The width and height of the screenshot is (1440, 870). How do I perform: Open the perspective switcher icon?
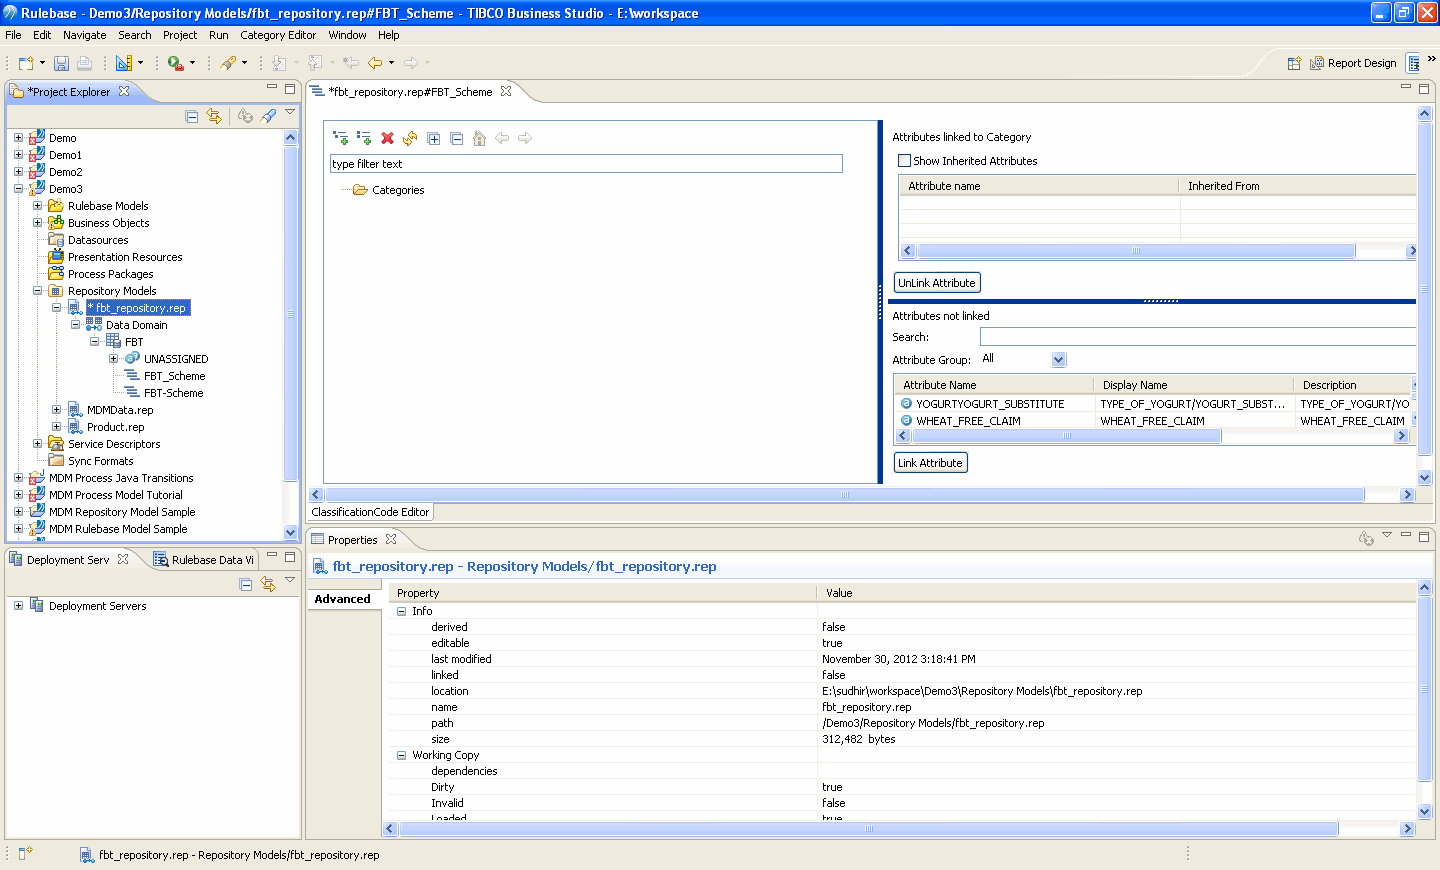(x=1294, y=63)
